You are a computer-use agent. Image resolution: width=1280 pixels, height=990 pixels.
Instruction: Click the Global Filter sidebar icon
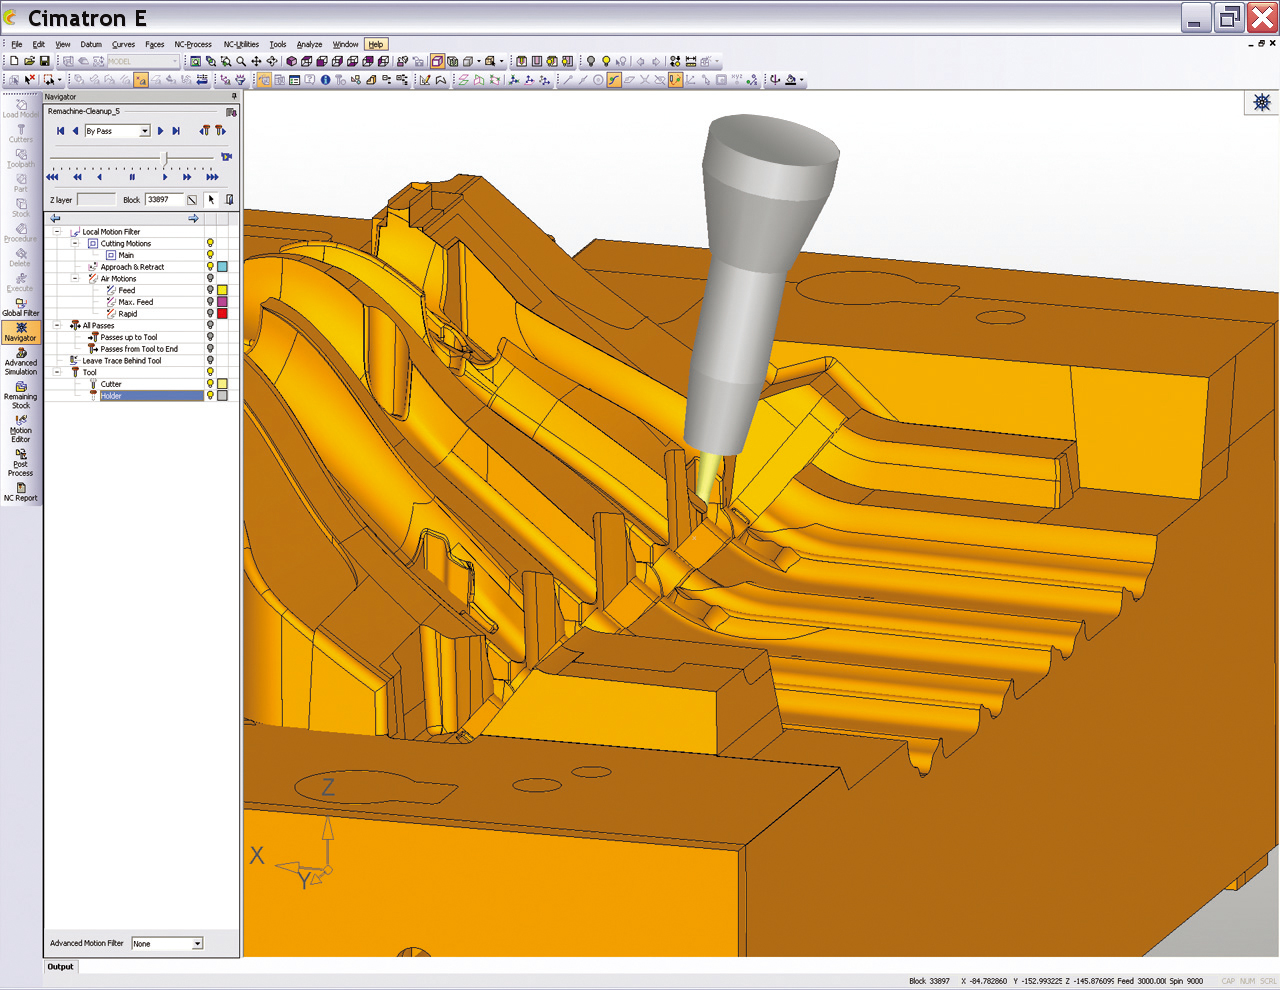pyautogui.click(x=20, y=306)
